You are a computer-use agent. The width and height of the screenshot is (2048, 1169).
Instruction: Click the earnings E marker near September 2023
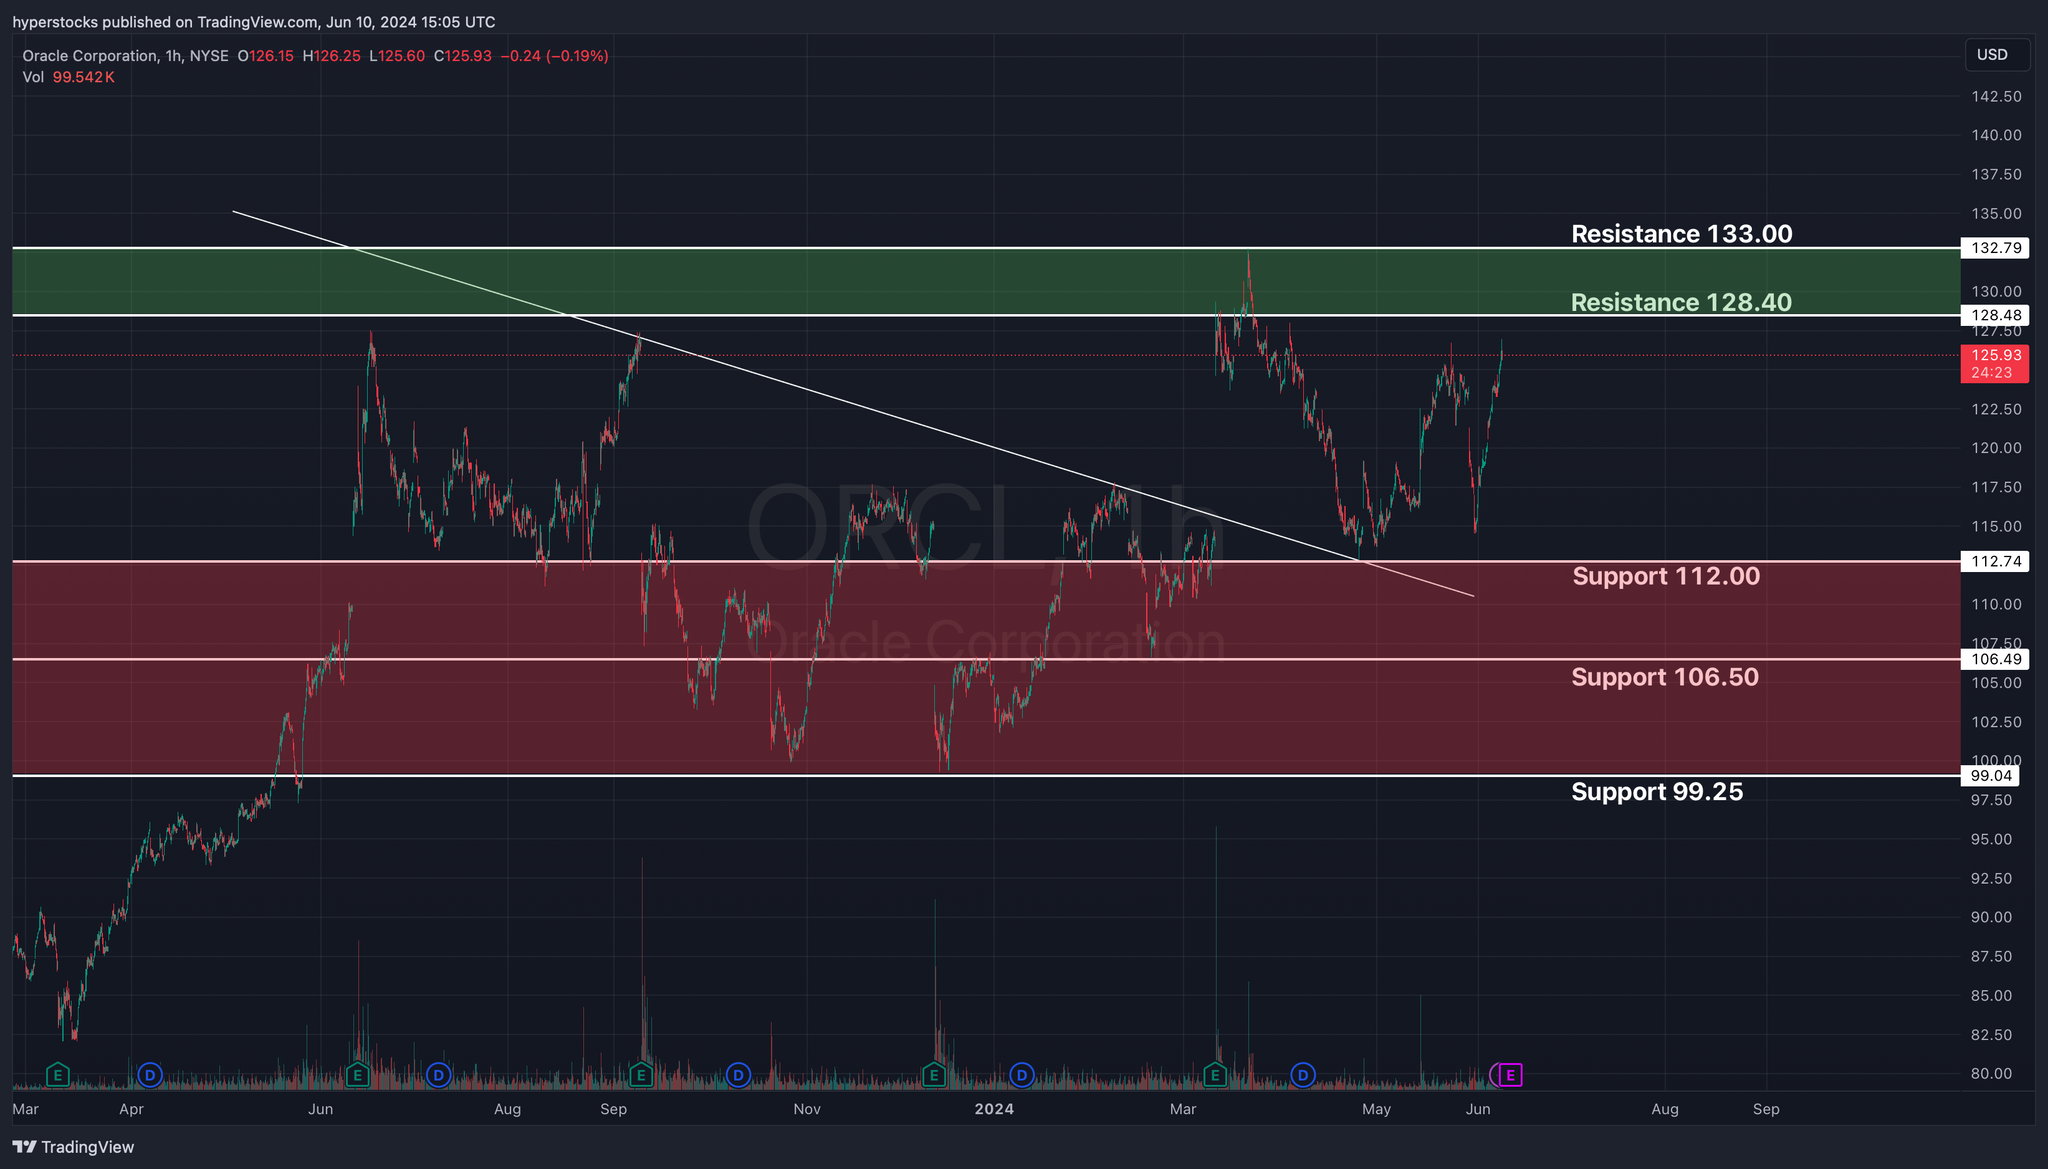click(641, 1075)
